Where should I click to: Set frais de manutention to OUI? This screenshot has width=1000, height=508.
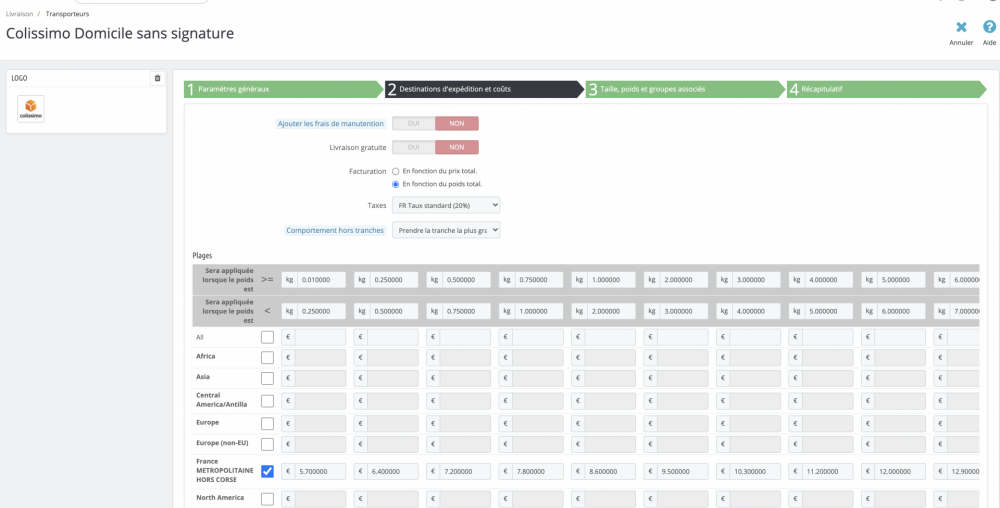[x=413, y=124]
